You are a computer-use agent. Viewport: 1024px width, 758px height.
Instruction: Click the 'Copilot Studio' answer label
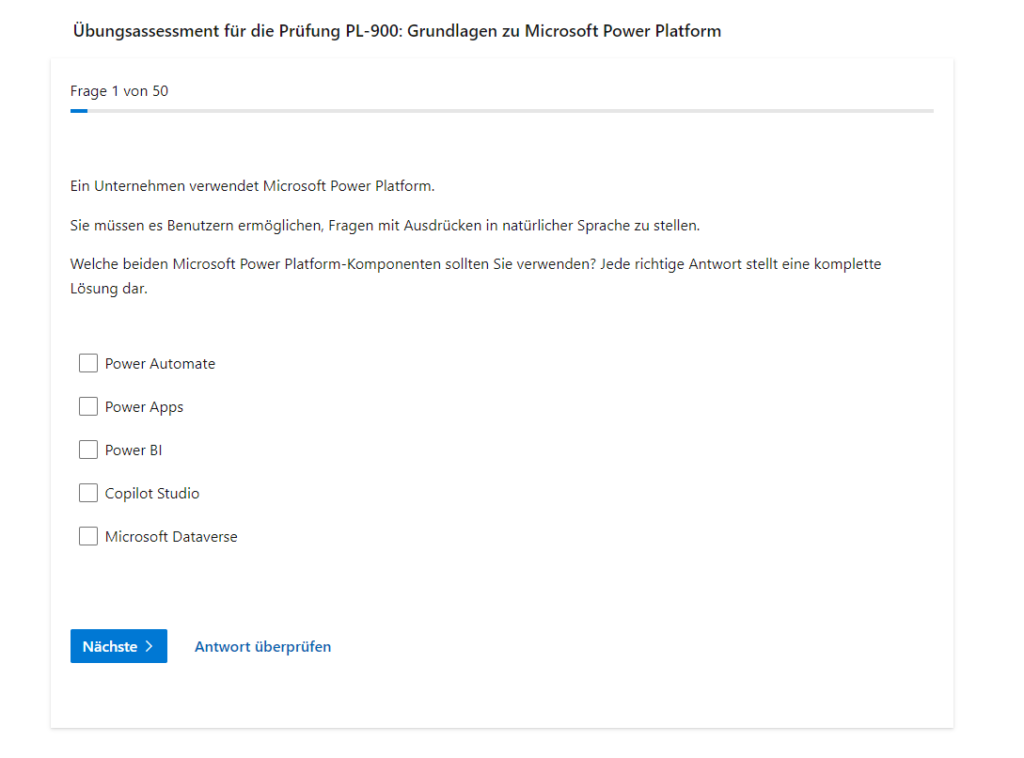pos(152,494)
